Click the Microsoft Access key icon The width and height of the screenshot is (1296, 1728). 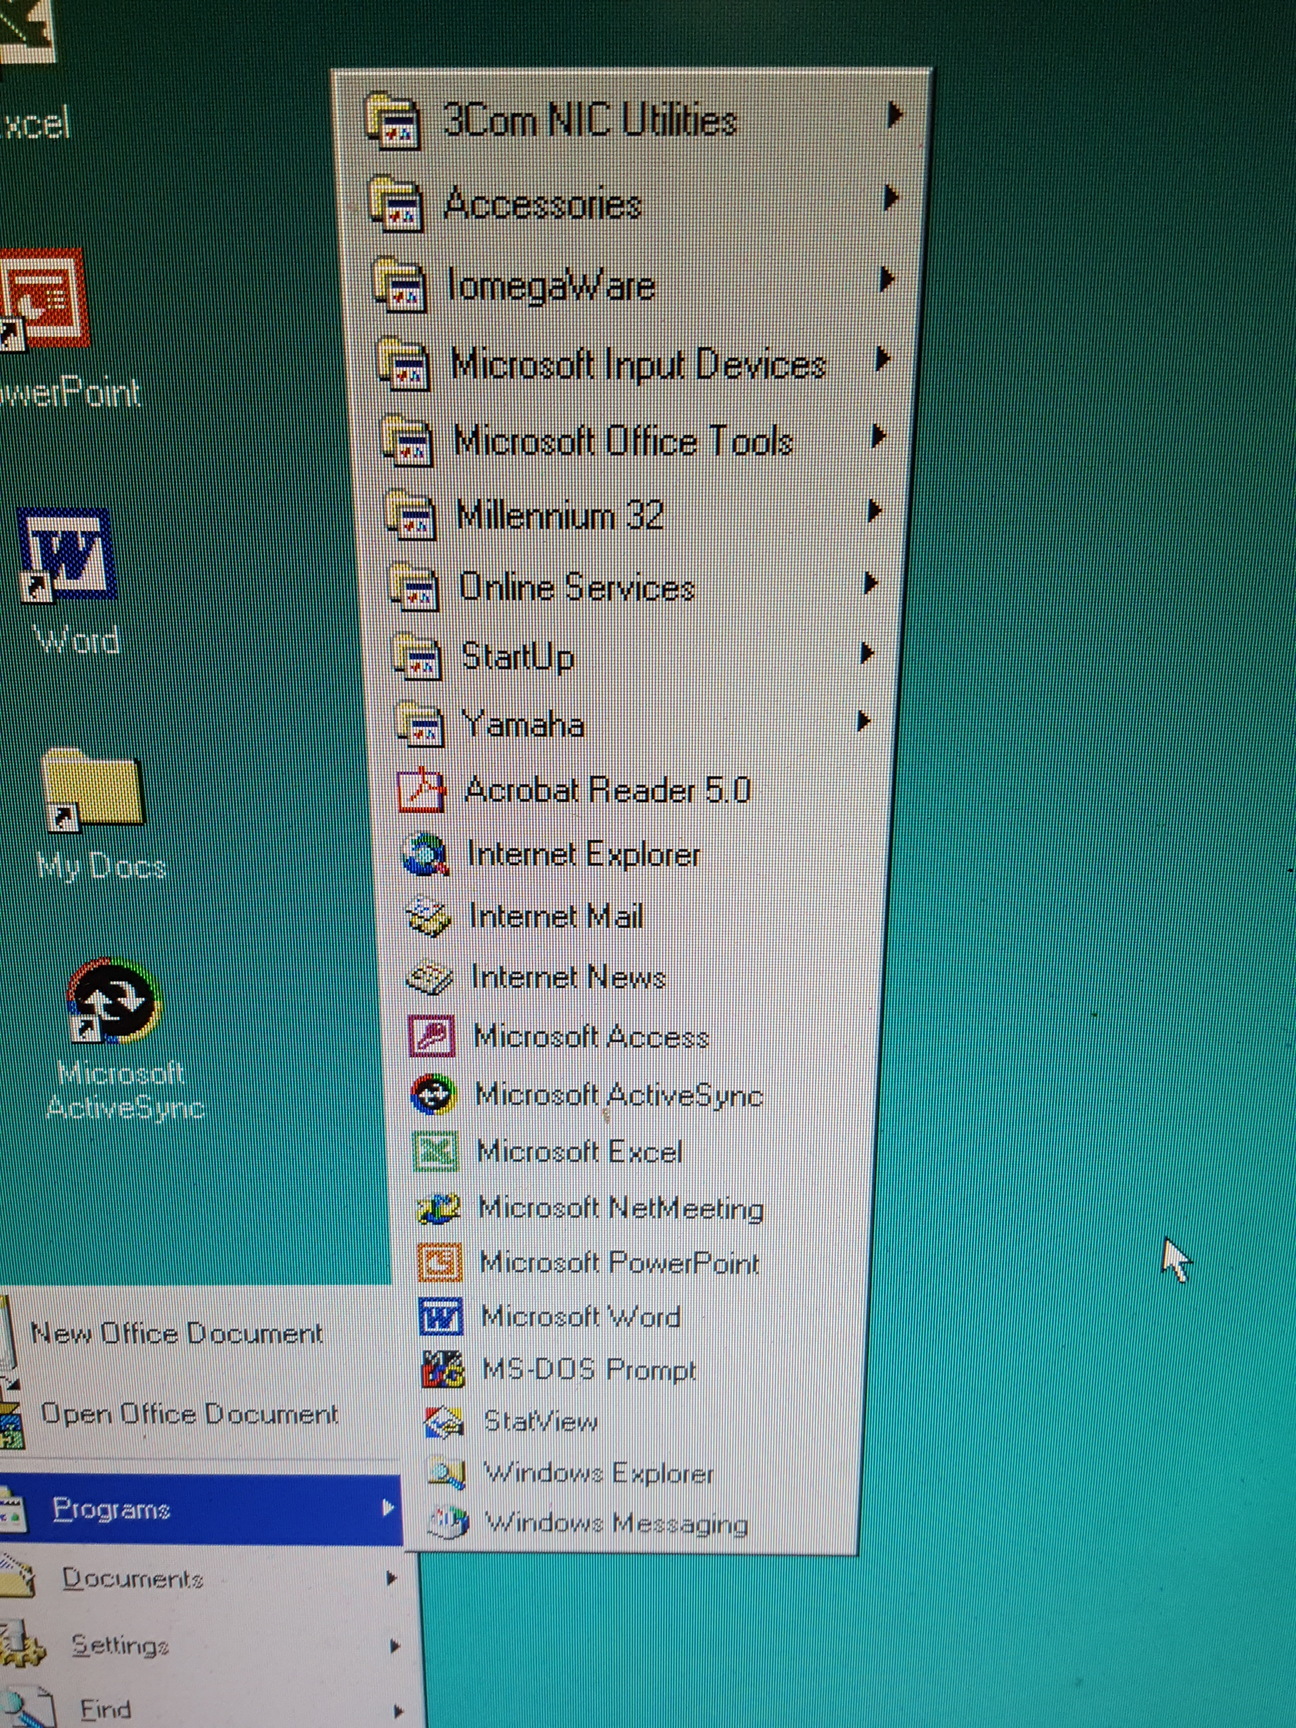tap(432, 1037)
